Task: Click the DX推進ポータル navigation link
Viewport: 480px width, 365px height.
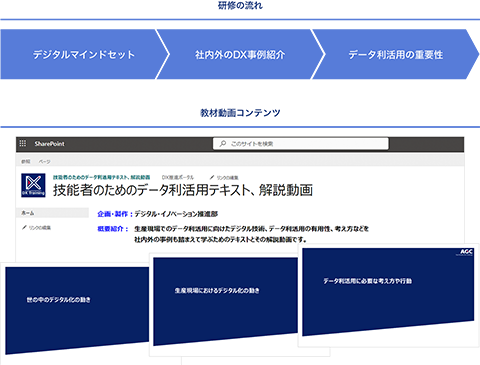Action: 178,177
